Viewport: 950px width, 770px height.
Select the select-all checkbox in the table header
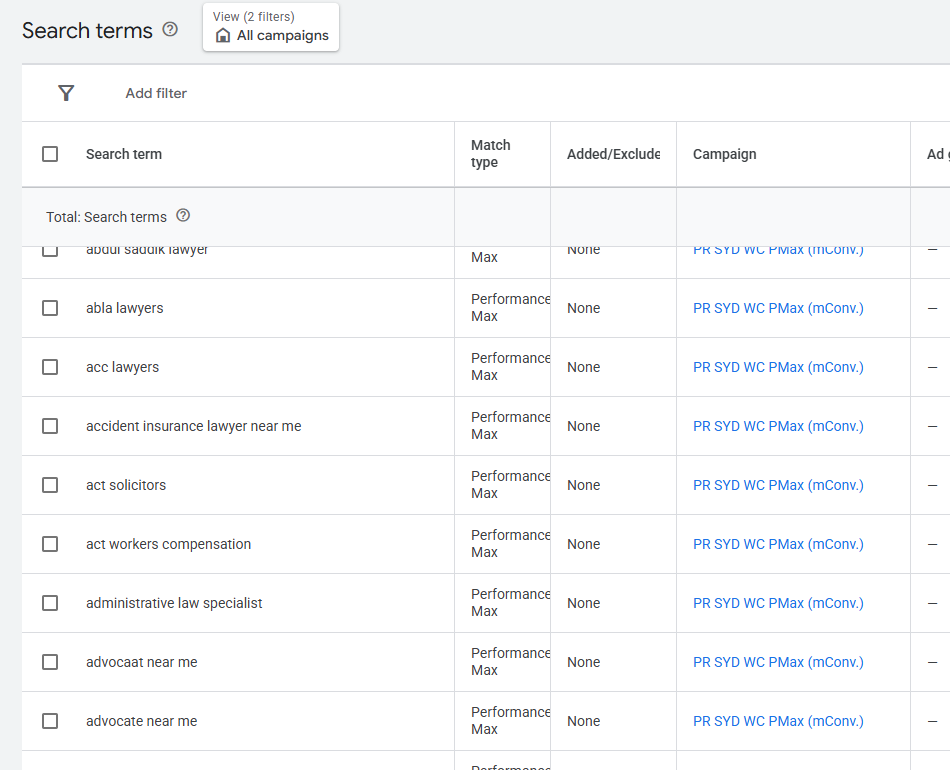pyautogui.click(x=50, y=153)
